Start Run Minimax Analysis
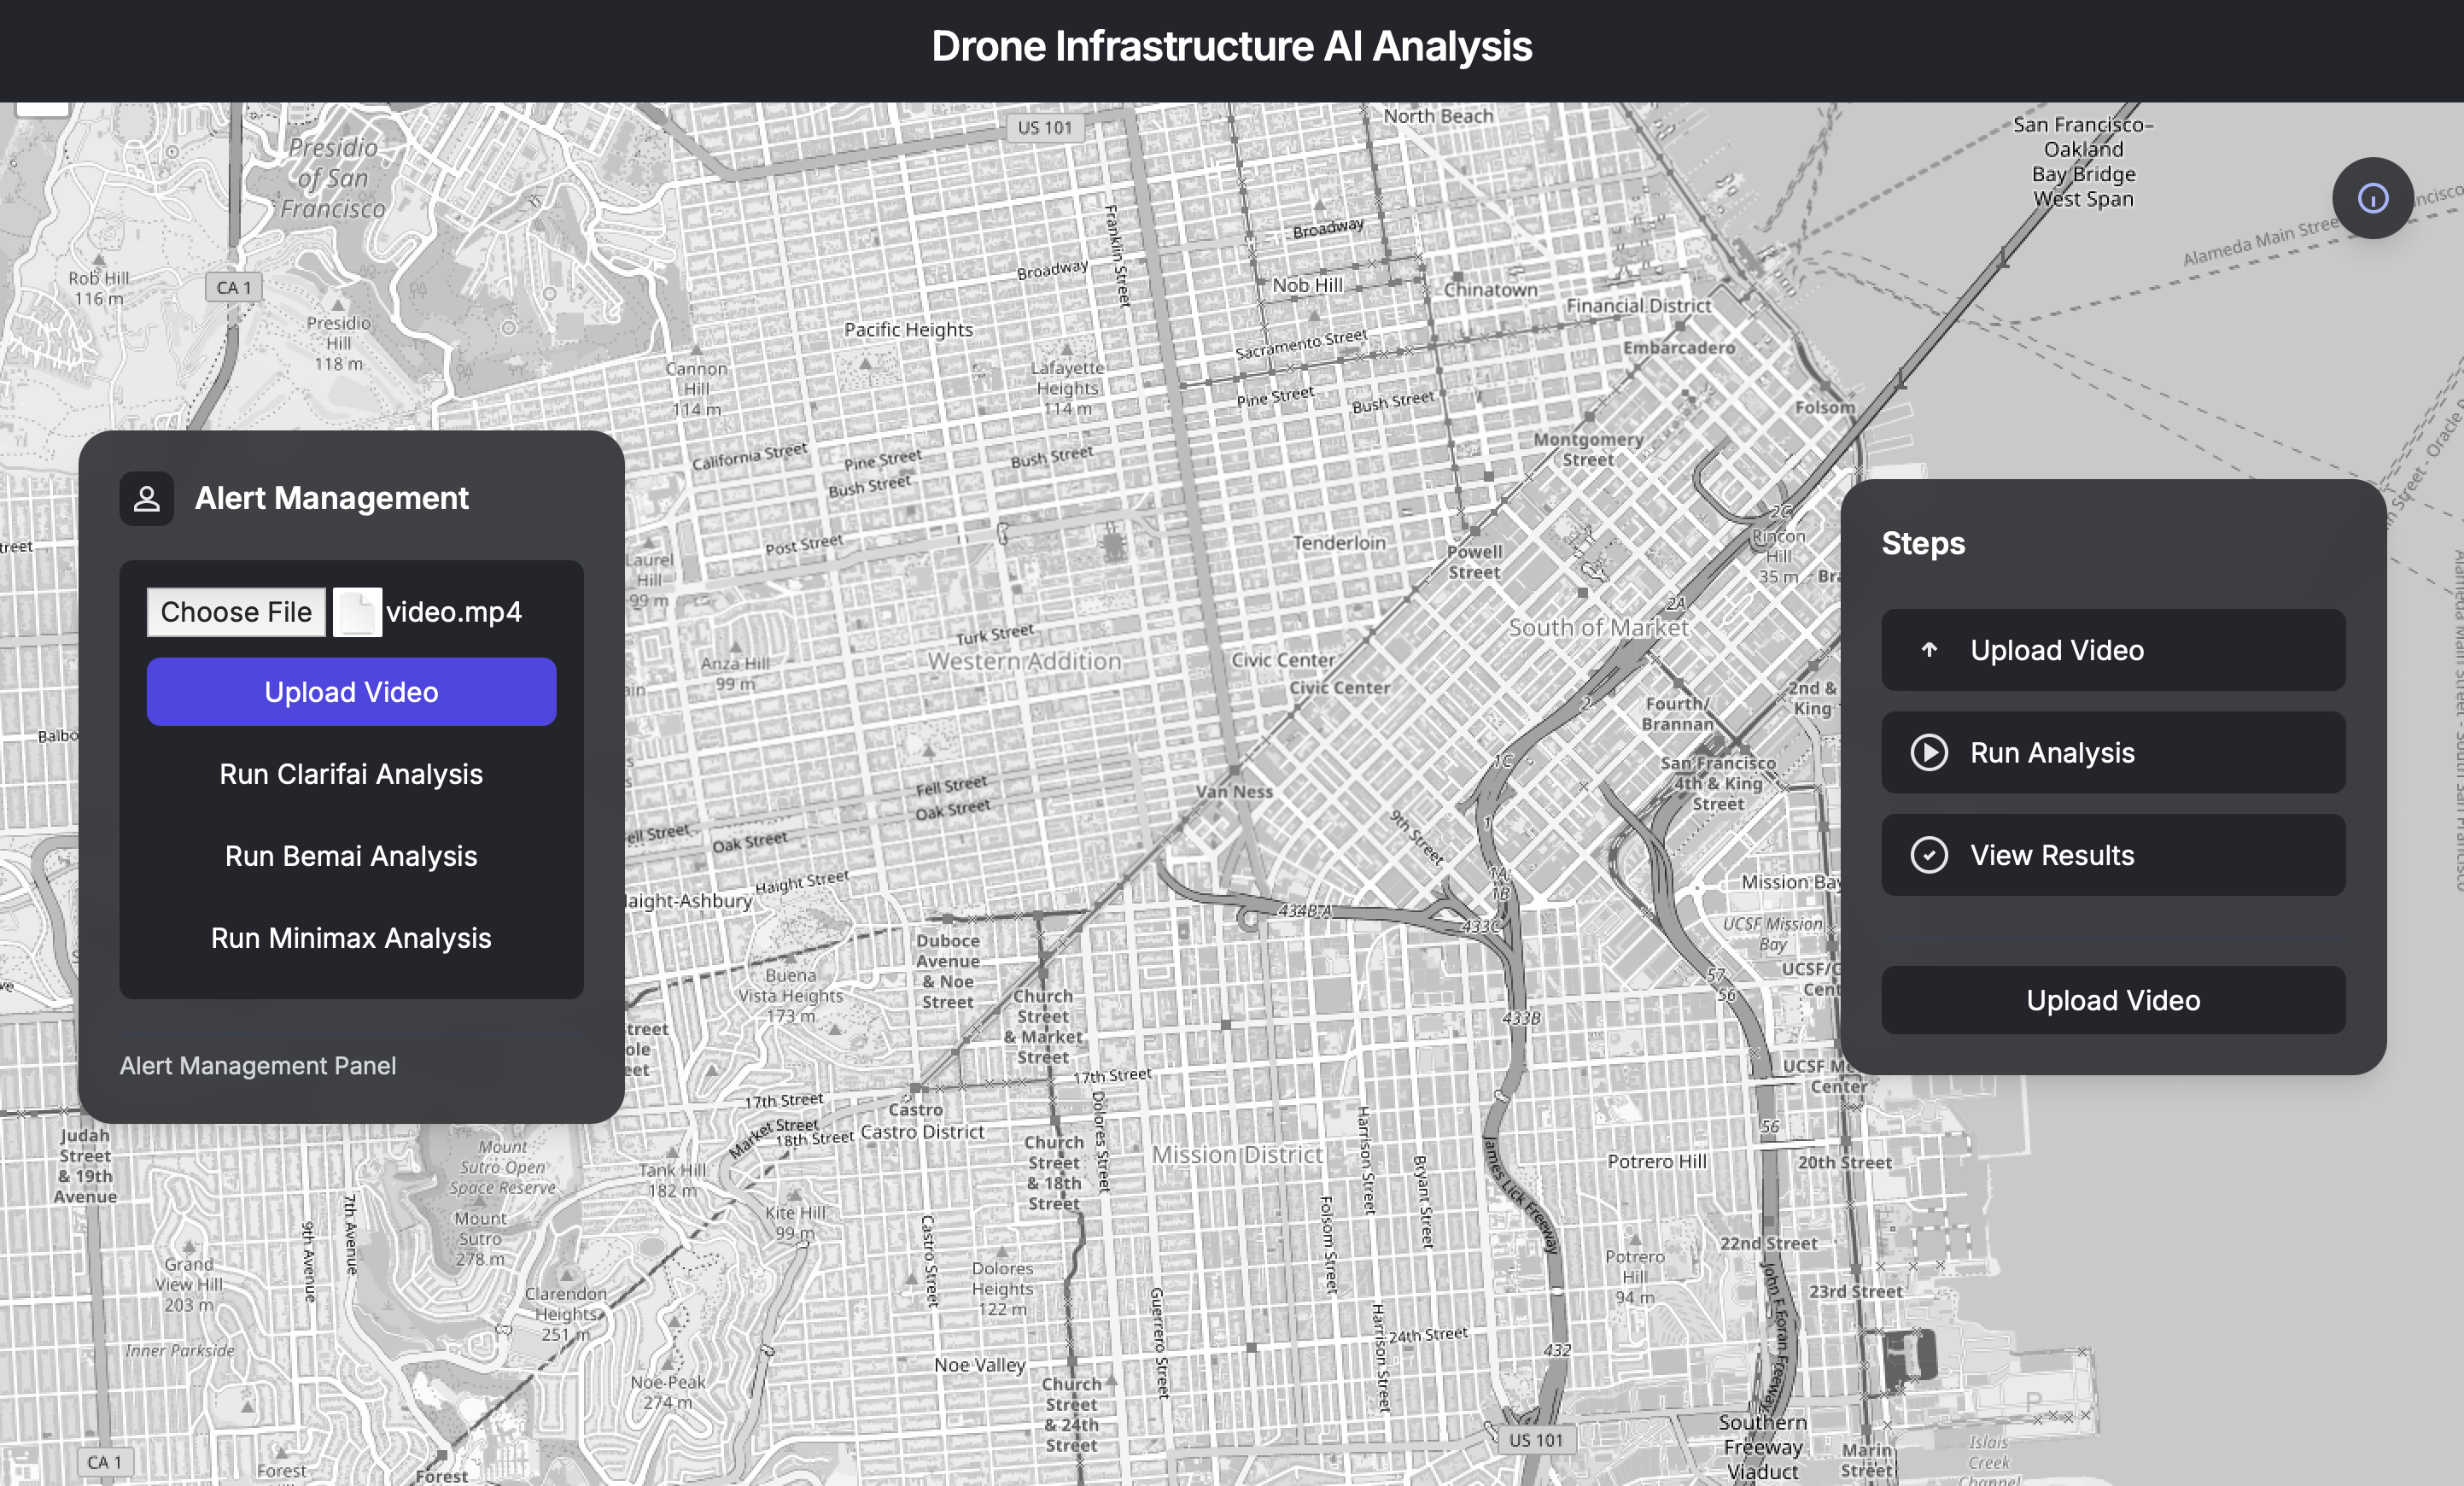The image size is (2464, 1486). pyautogui.click(x=351, y=938)
